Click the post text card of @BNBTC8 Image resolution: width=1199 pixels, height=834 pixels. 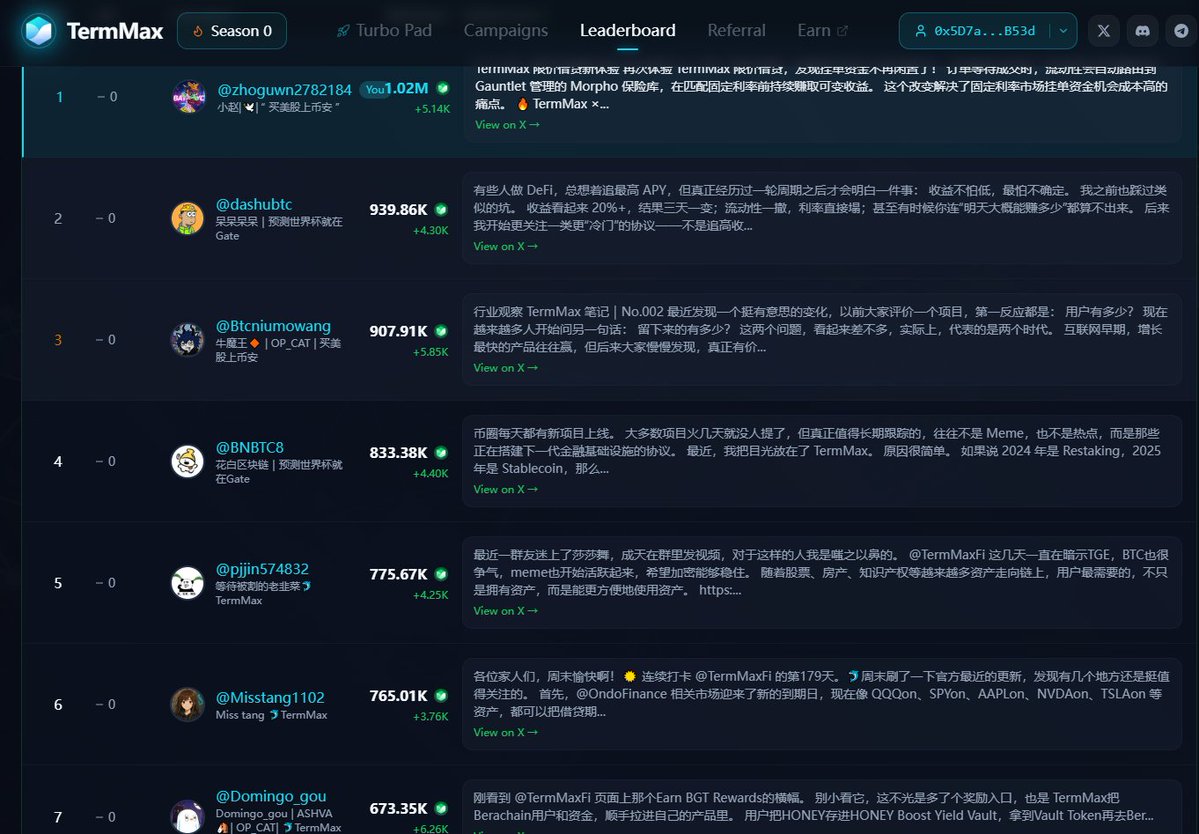coord(822,461)
